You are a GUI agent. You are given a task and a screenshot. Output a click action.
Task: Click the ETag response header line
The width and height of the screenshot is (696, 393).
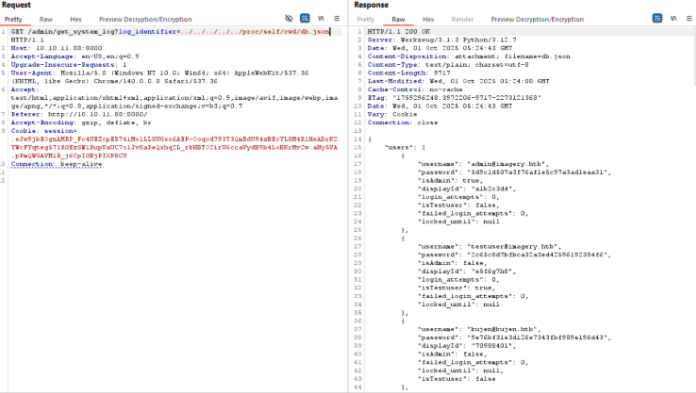[454, 98]
